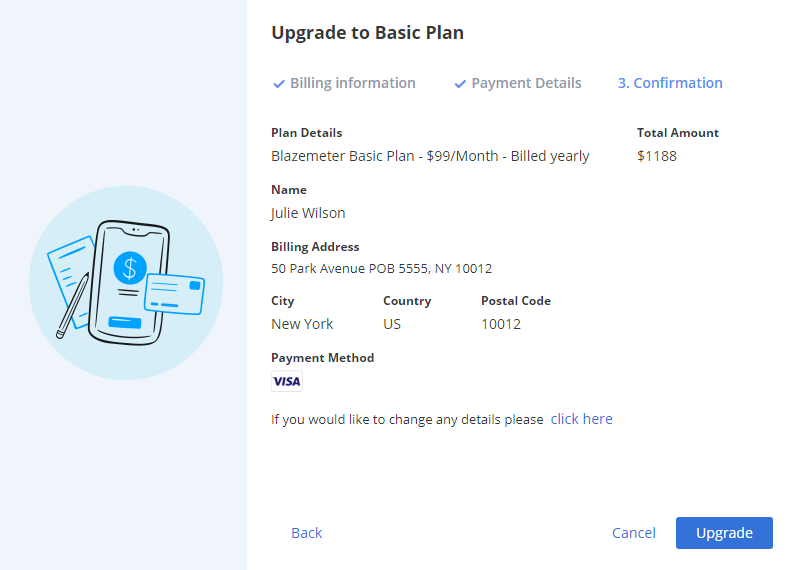Click the Visa card payment icon
Image resolution: width=791 pixels, height=570 pixels.
pyautogui.click(x=287, y=381)
